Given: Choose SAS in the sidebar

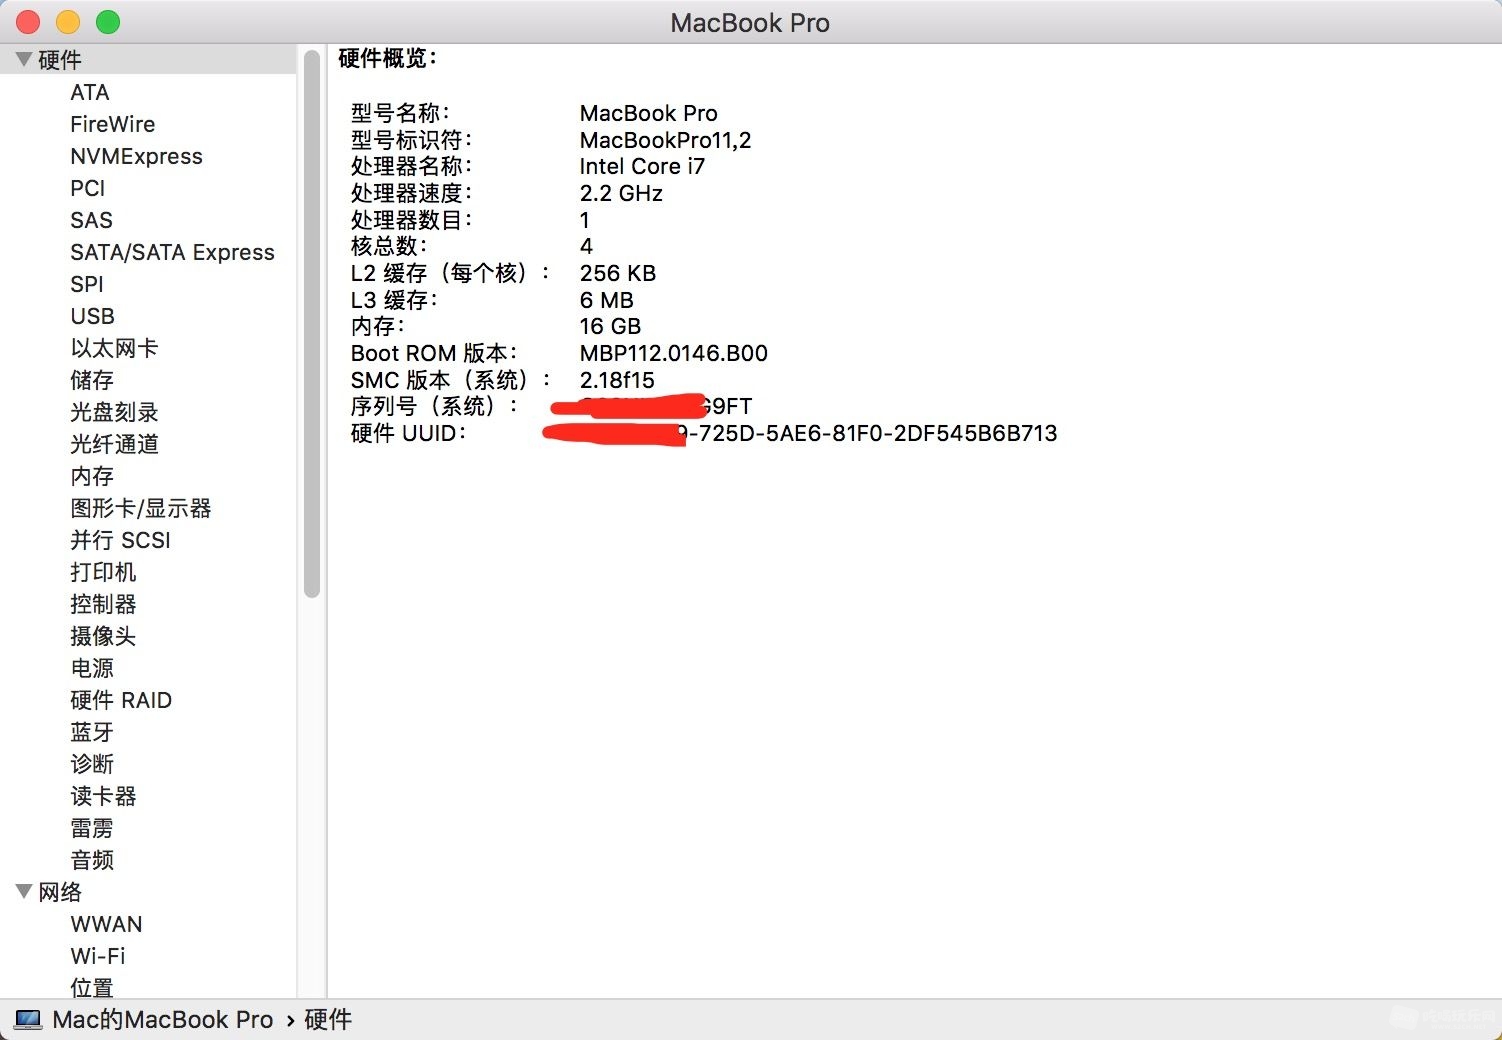Looking at the screenshot, I should 91,220.
